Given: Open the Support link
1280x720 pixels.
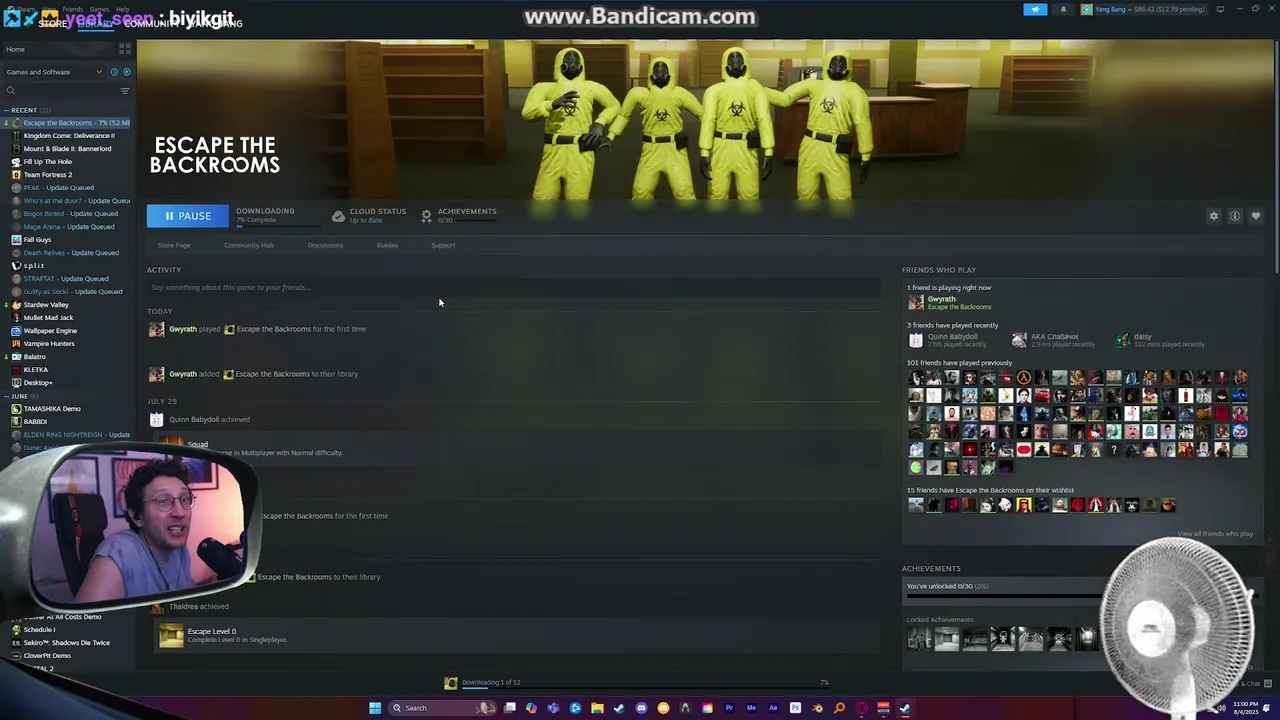Looking at the screenshot, I should coord(443,245).
